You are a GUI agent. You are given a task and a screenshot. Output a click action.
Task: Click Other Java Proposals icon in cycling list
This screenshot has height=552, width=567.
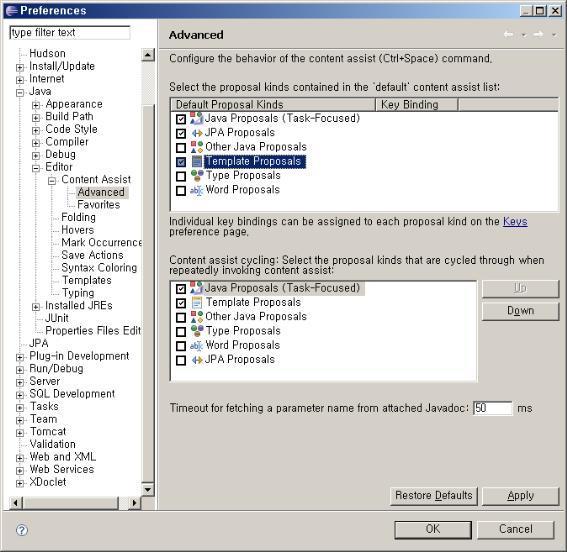196,317
